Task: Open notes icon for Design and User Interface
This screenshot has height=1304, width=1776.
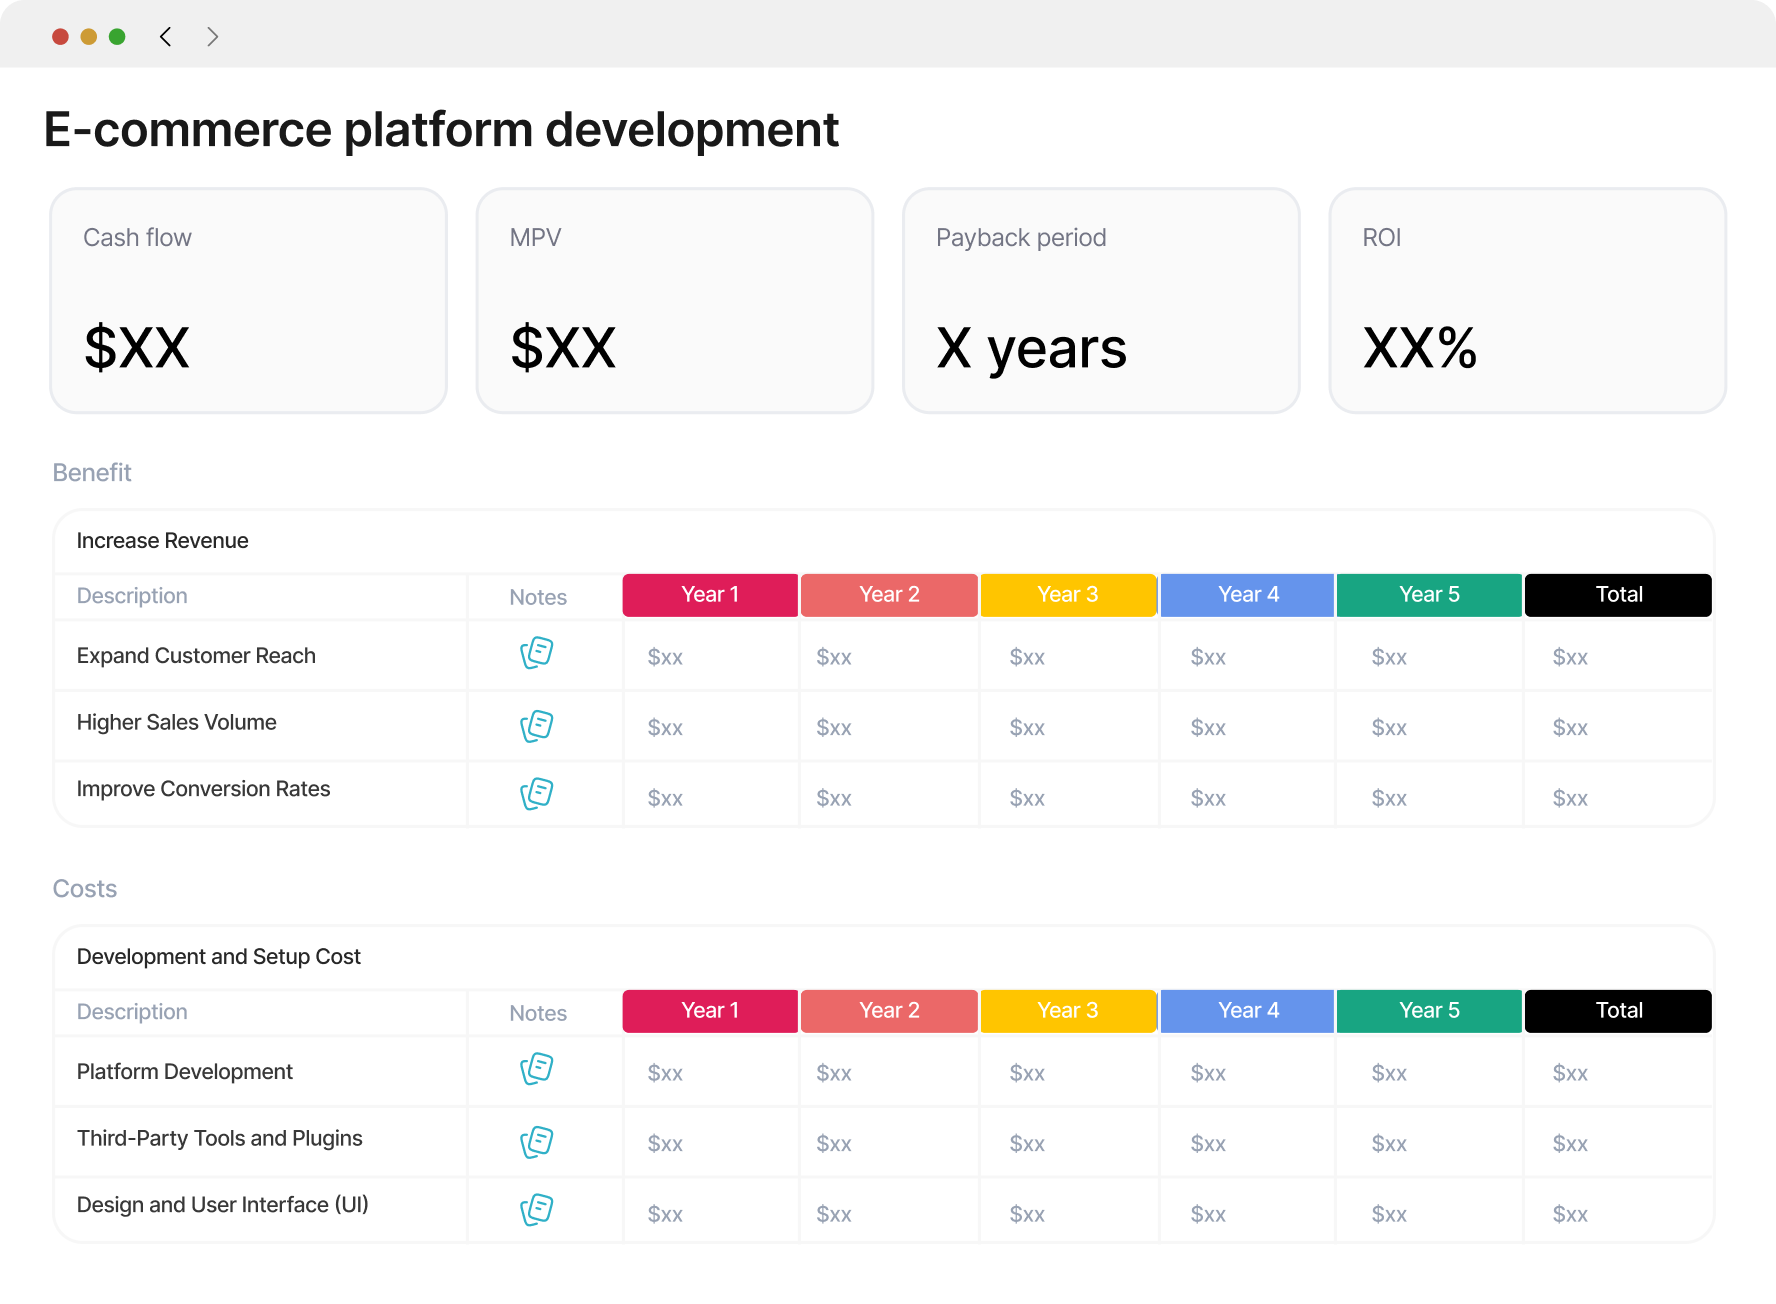Action: coord(537,1210)
